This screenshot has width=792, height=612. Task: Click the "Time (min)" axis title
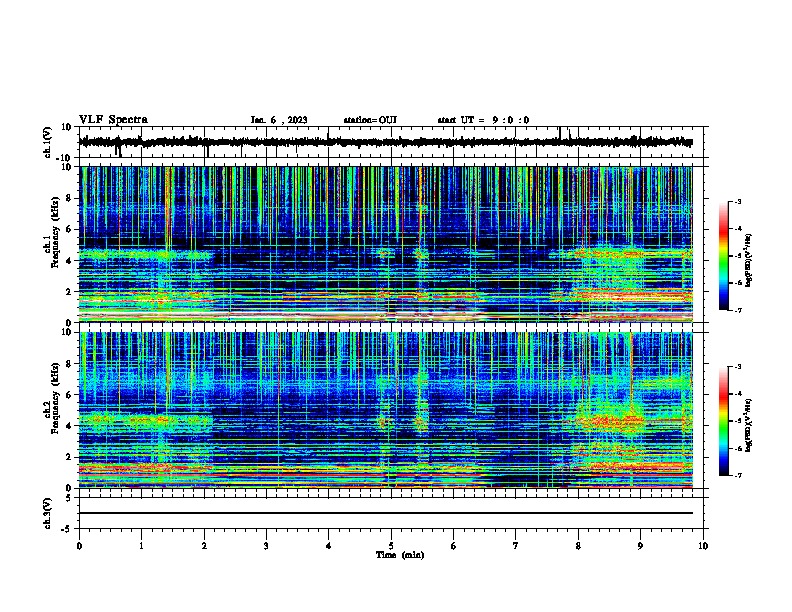click(x=400, y=555)
